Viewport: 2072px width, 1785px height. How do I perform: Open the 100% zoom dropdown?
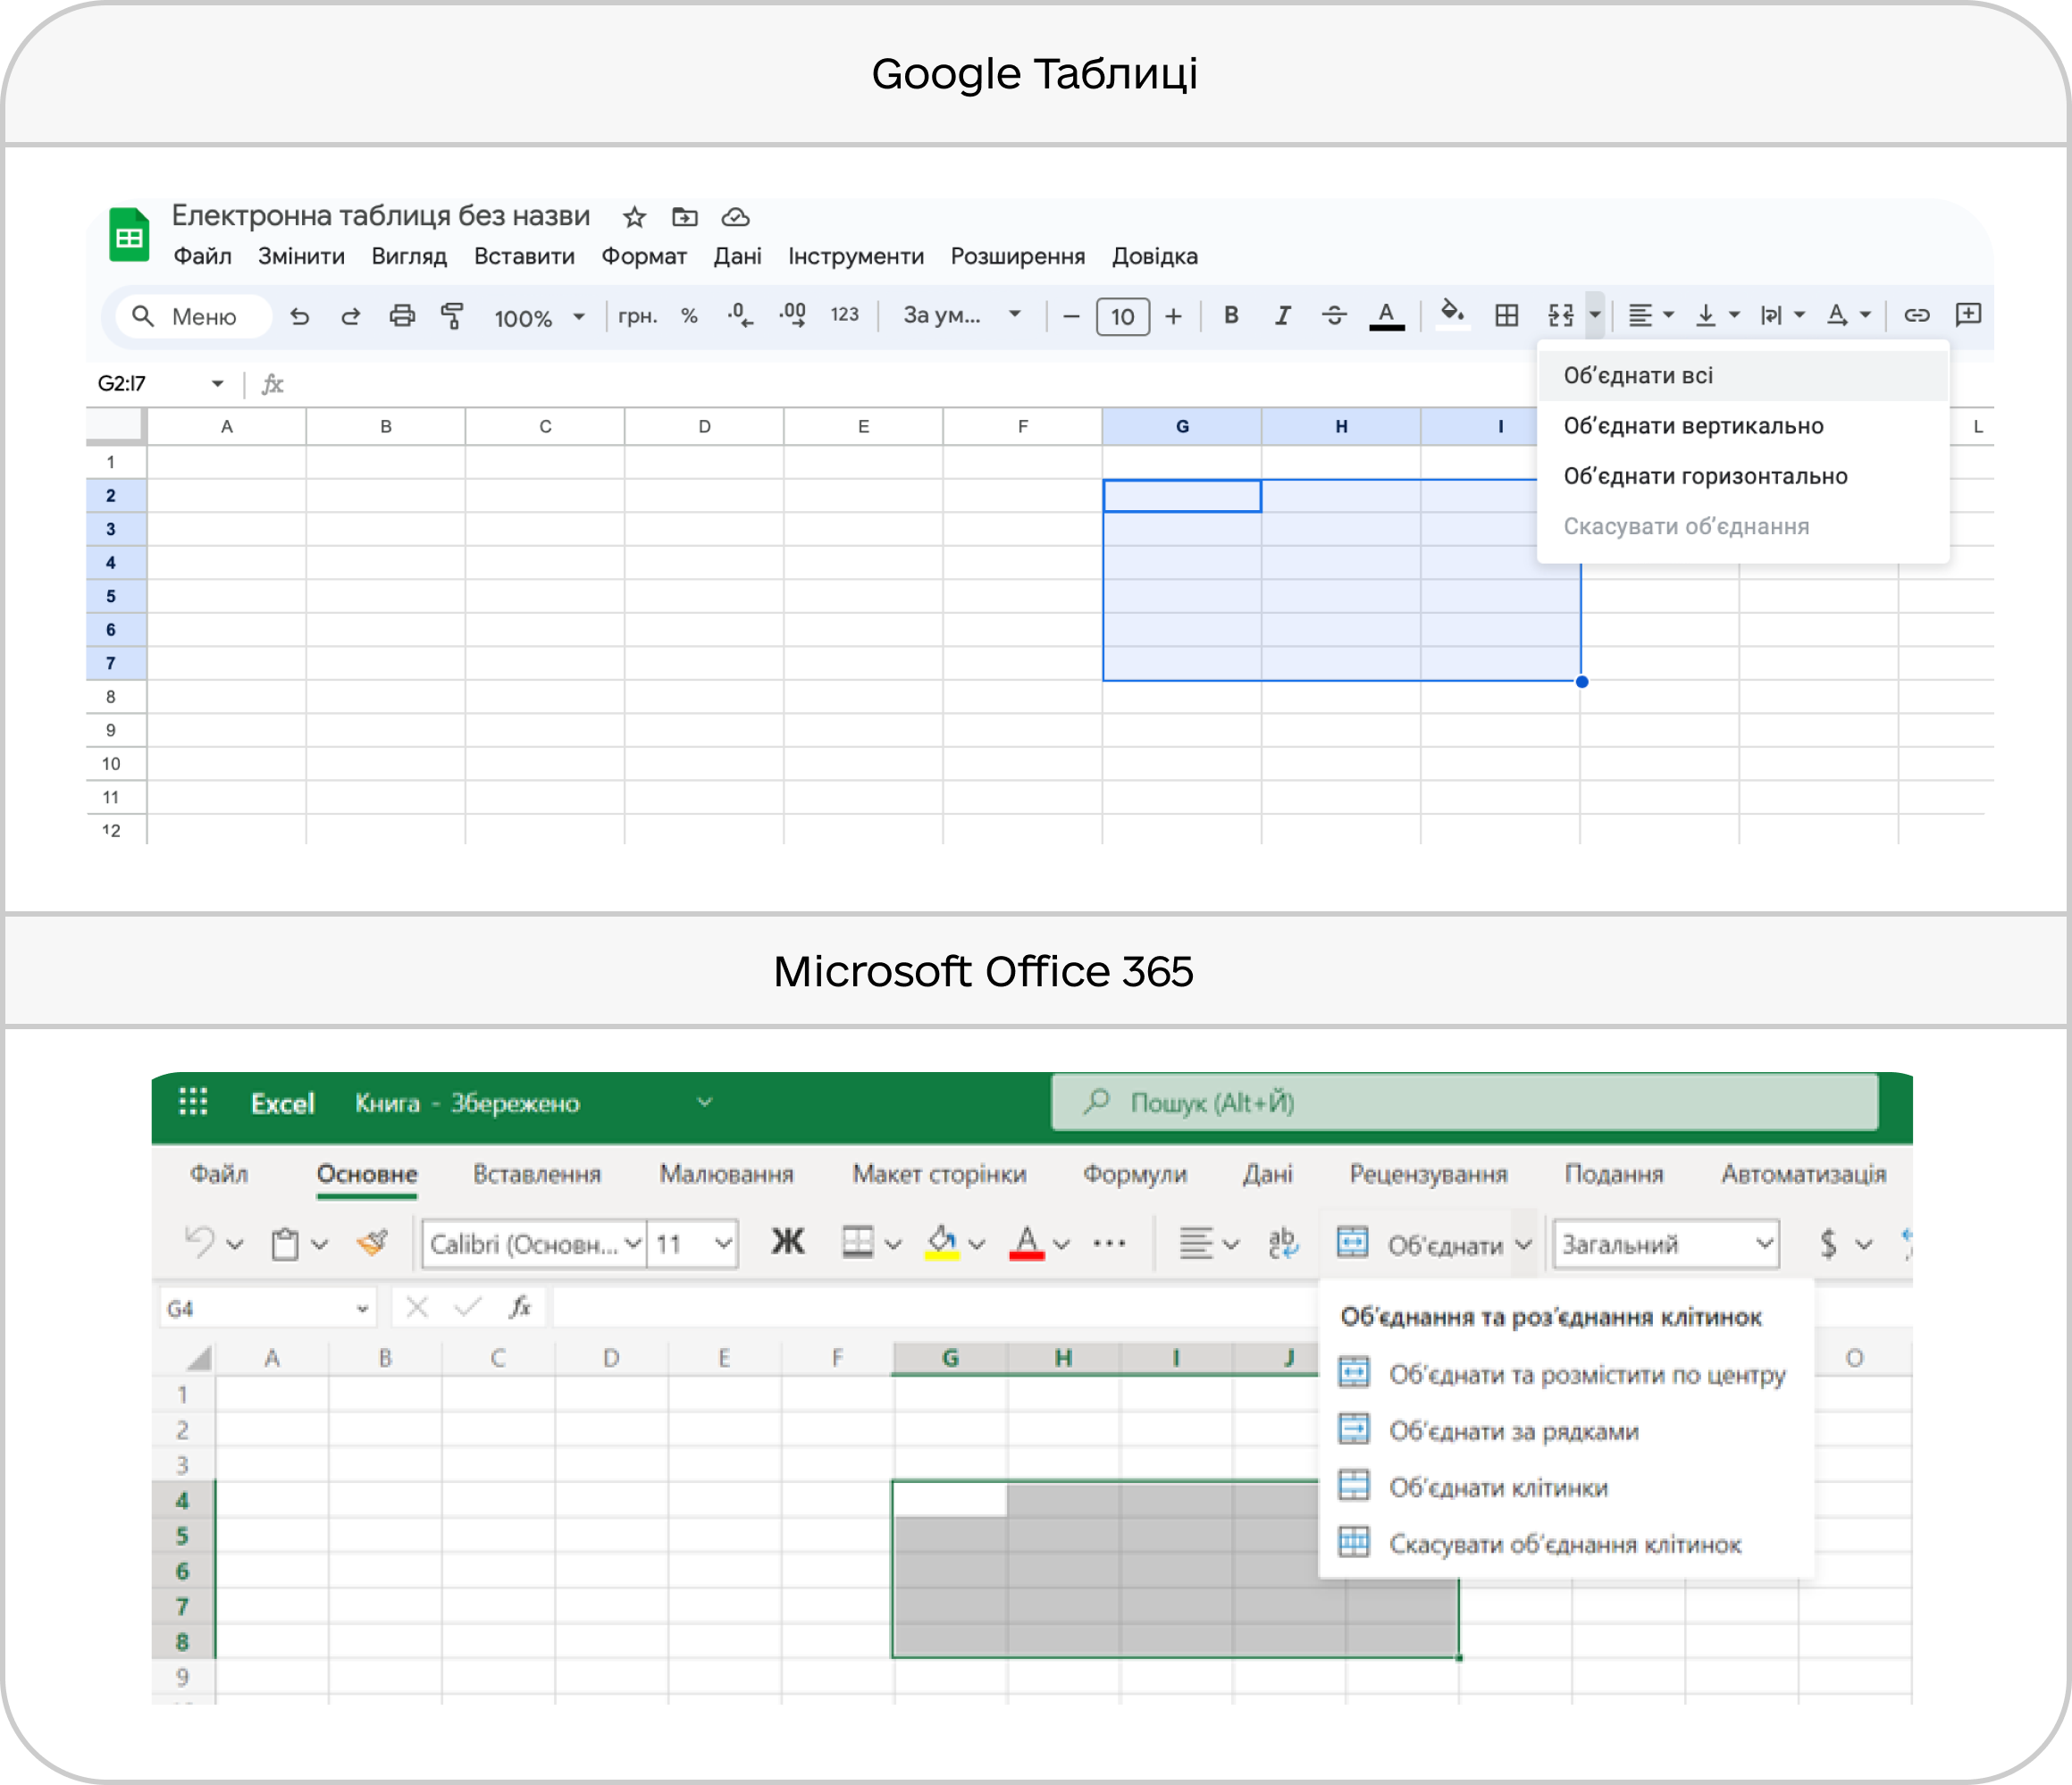click(x=539, y=317)
